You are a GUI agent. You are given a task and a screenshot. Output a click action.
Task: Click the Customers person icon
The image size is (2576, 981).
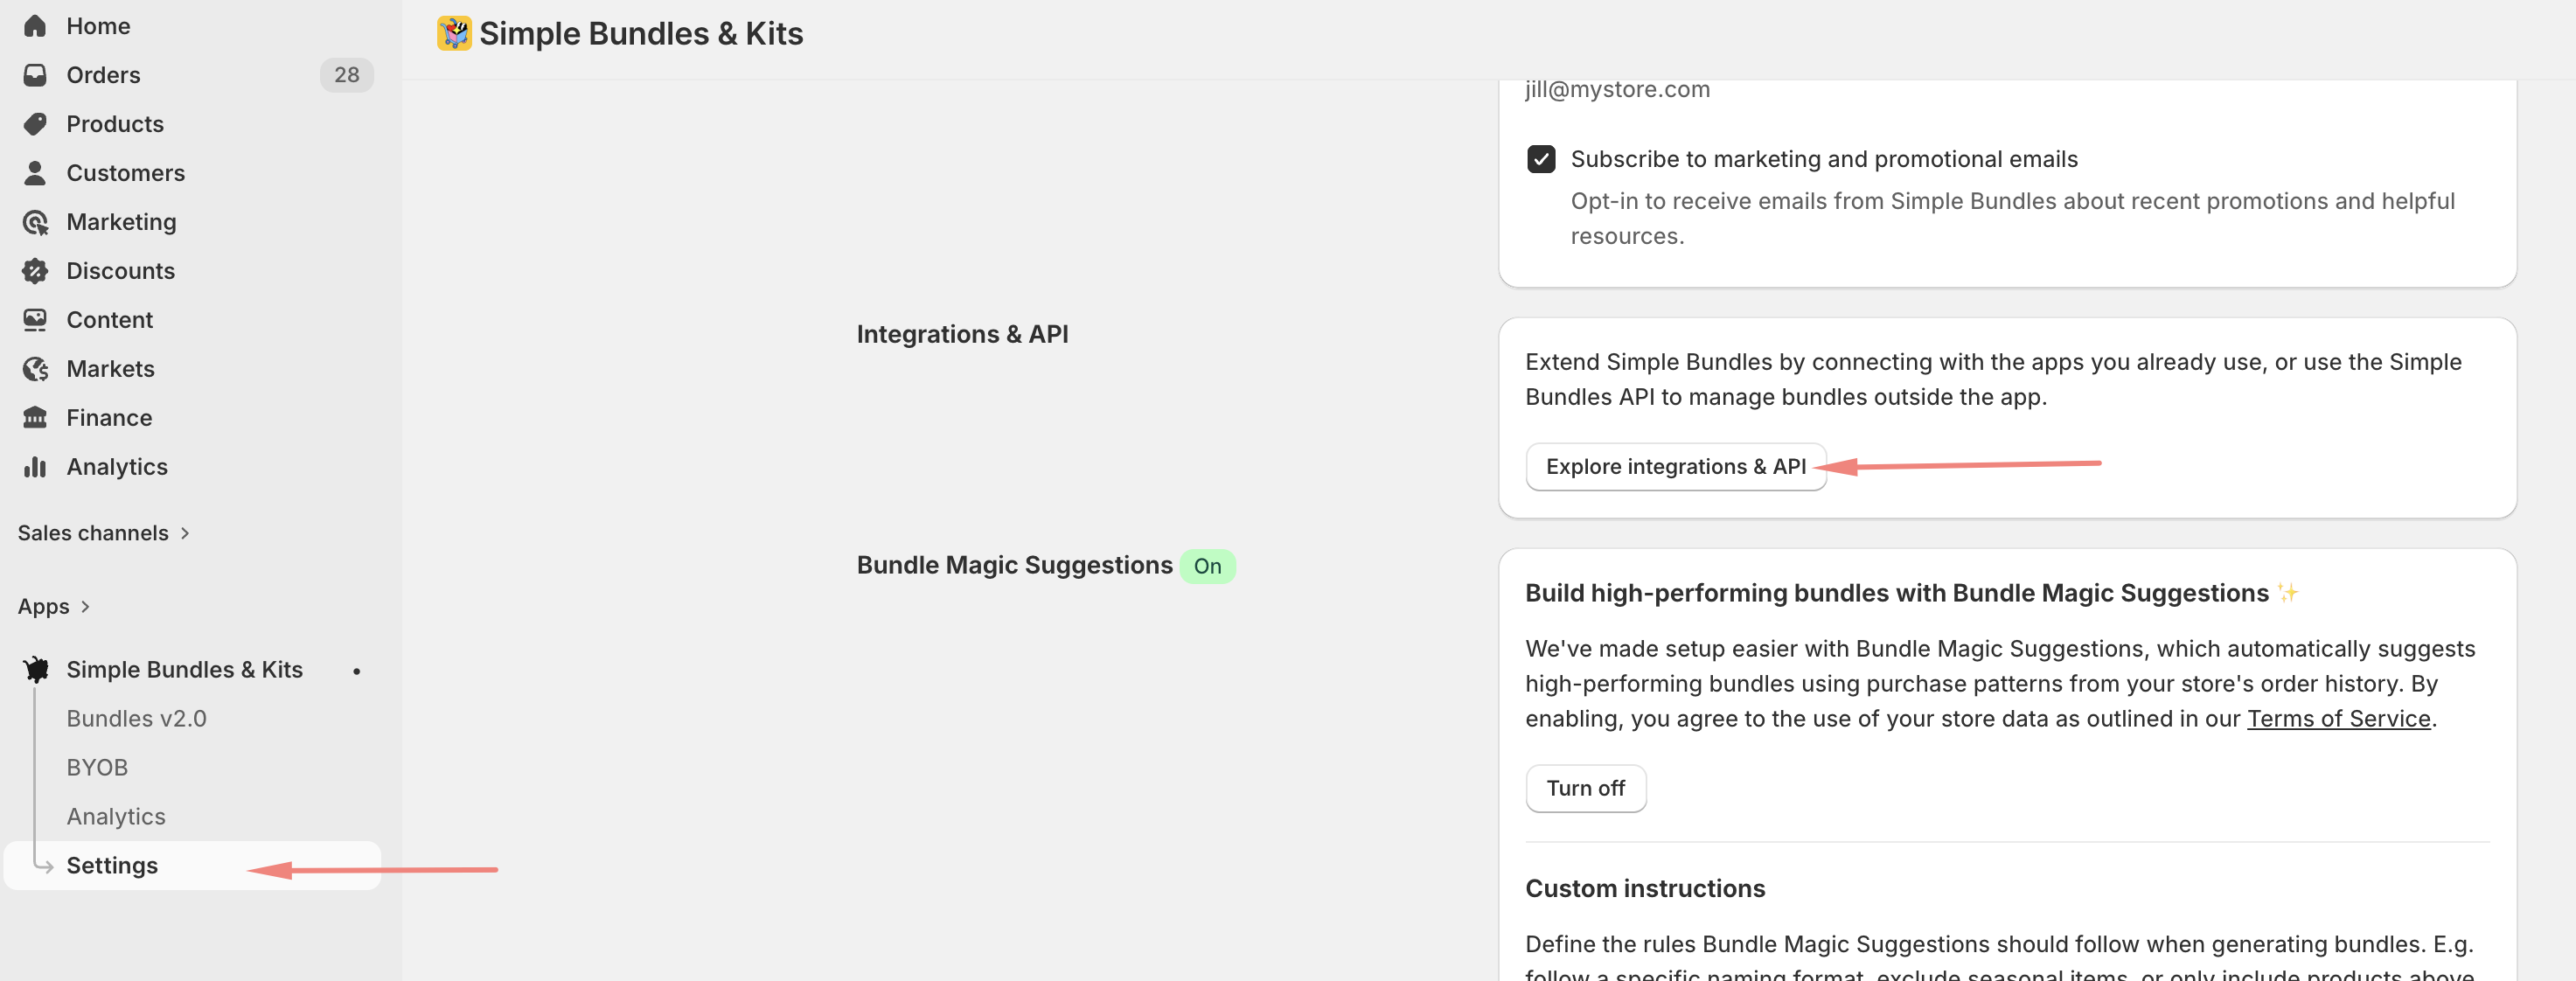(35, 173)
